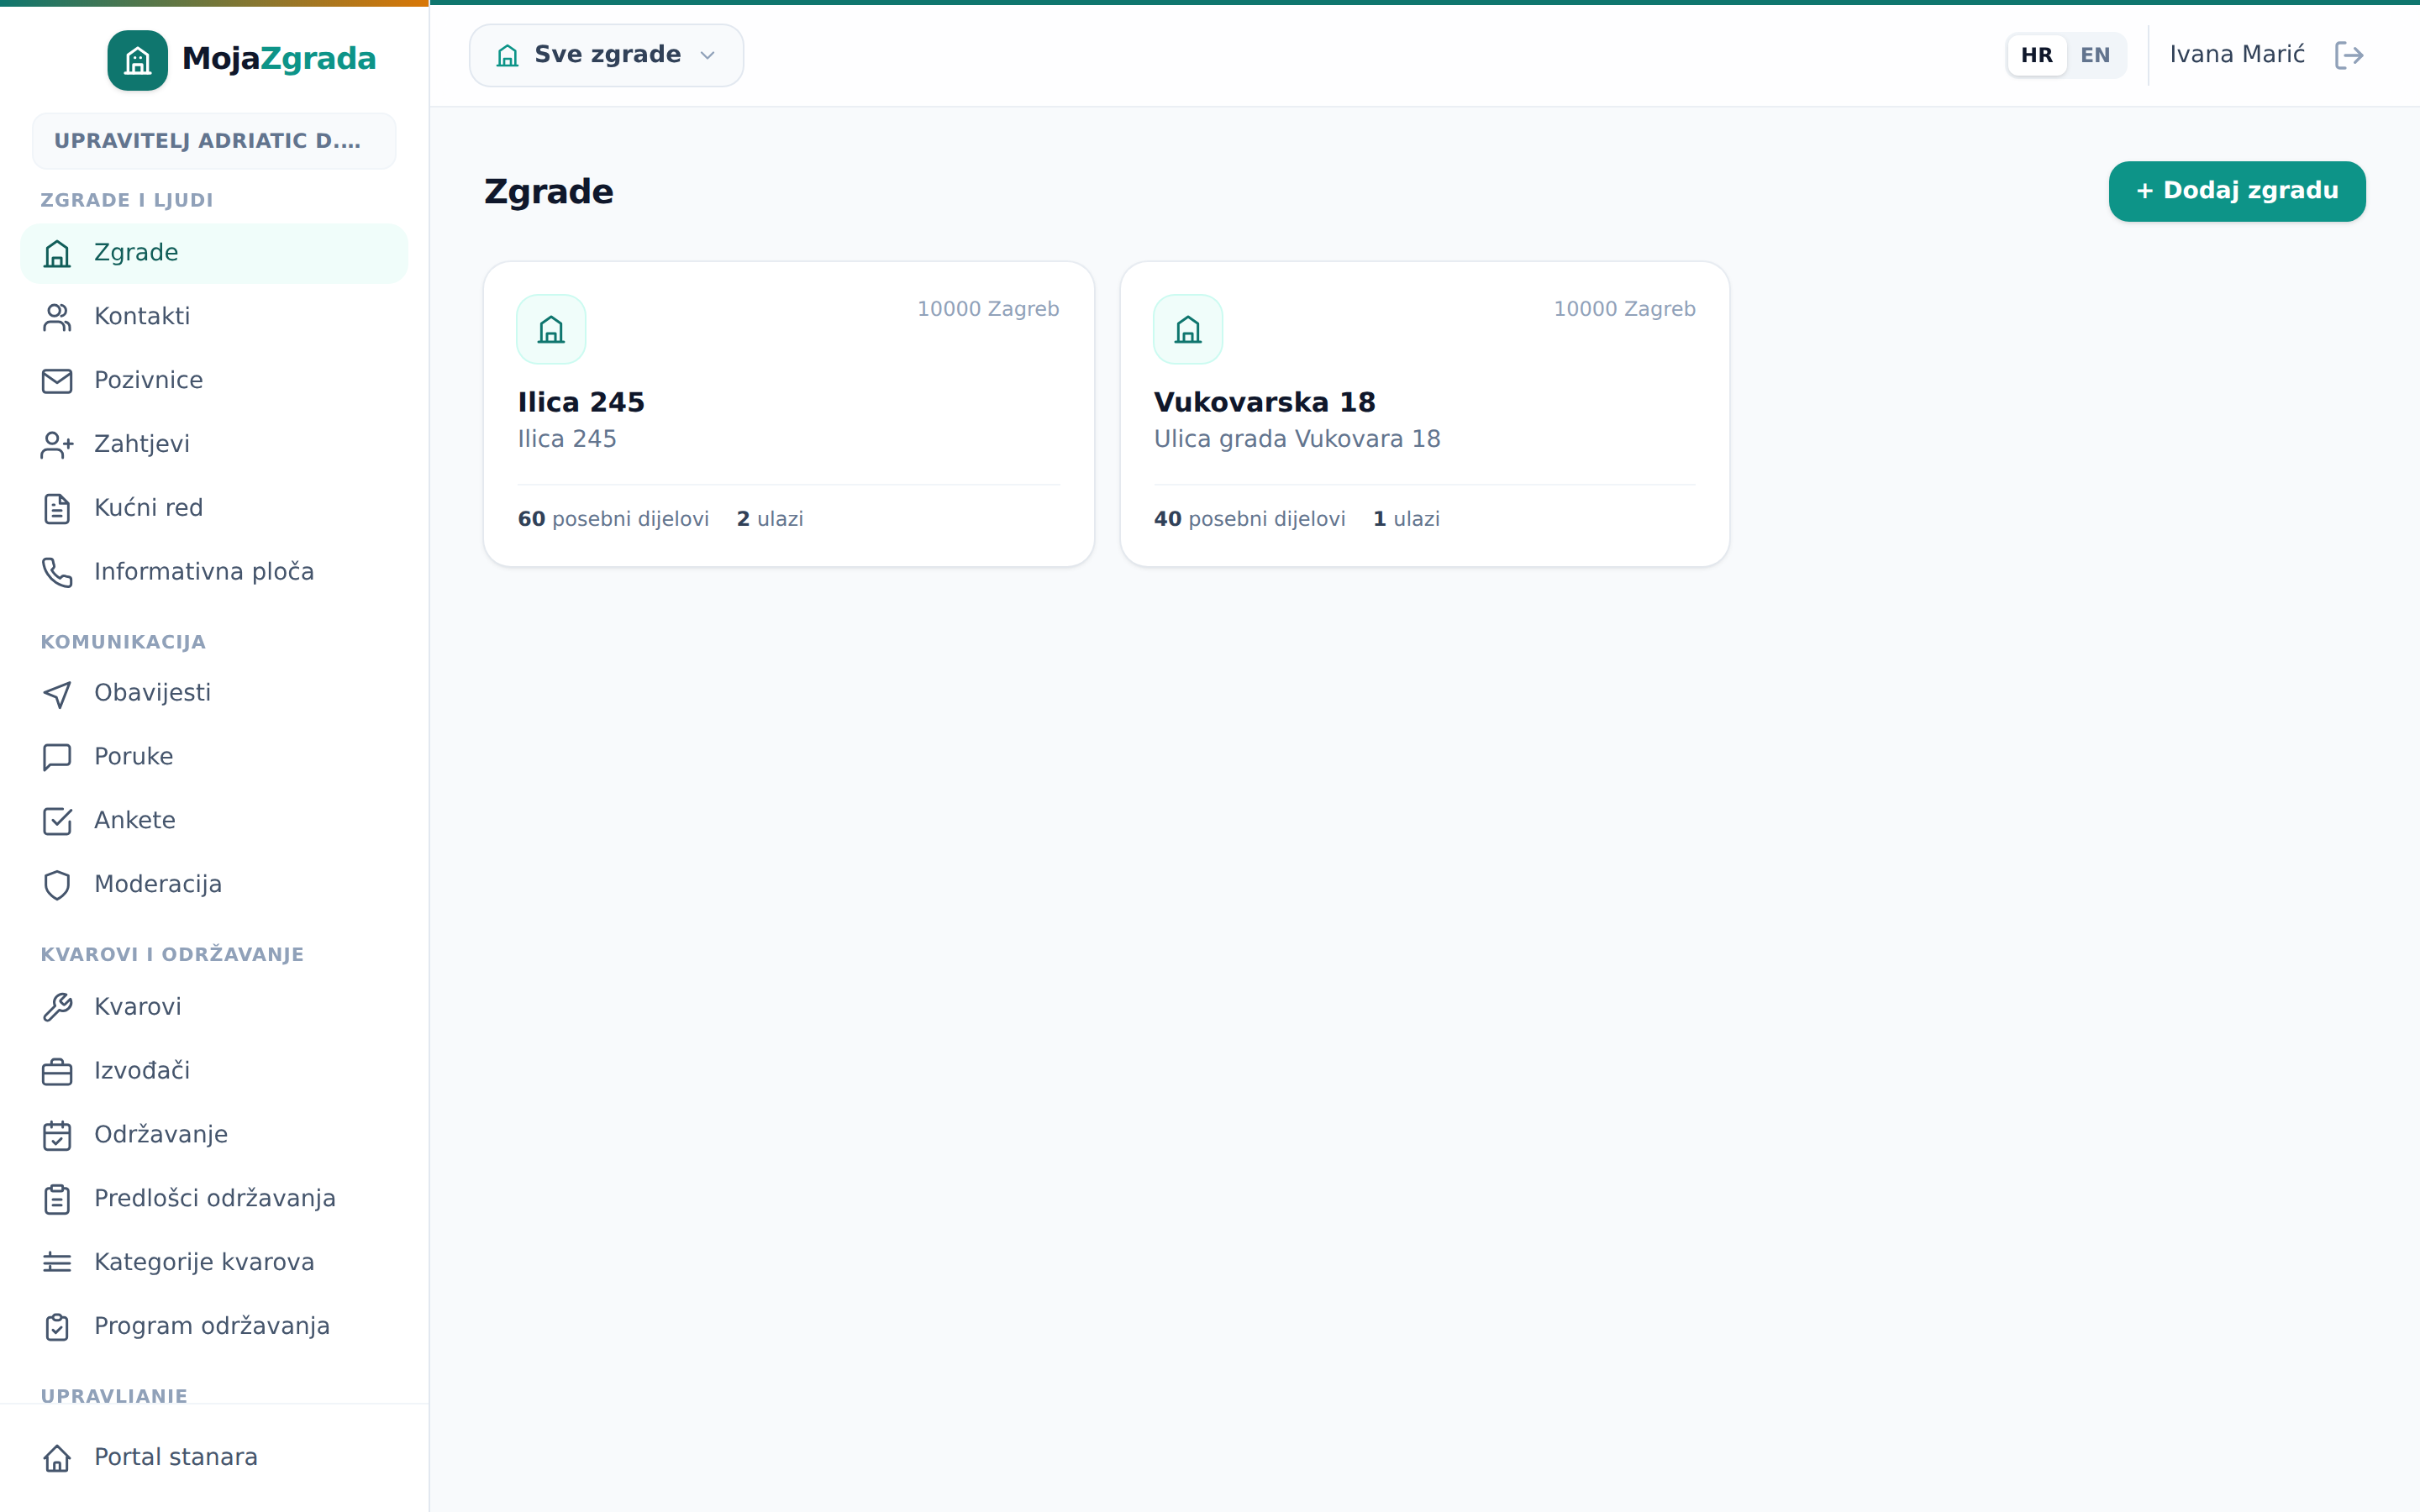Viewport: 2420px width, 1512px height.
Task: Open the Sve zgrade building selector
Action: 606,55
